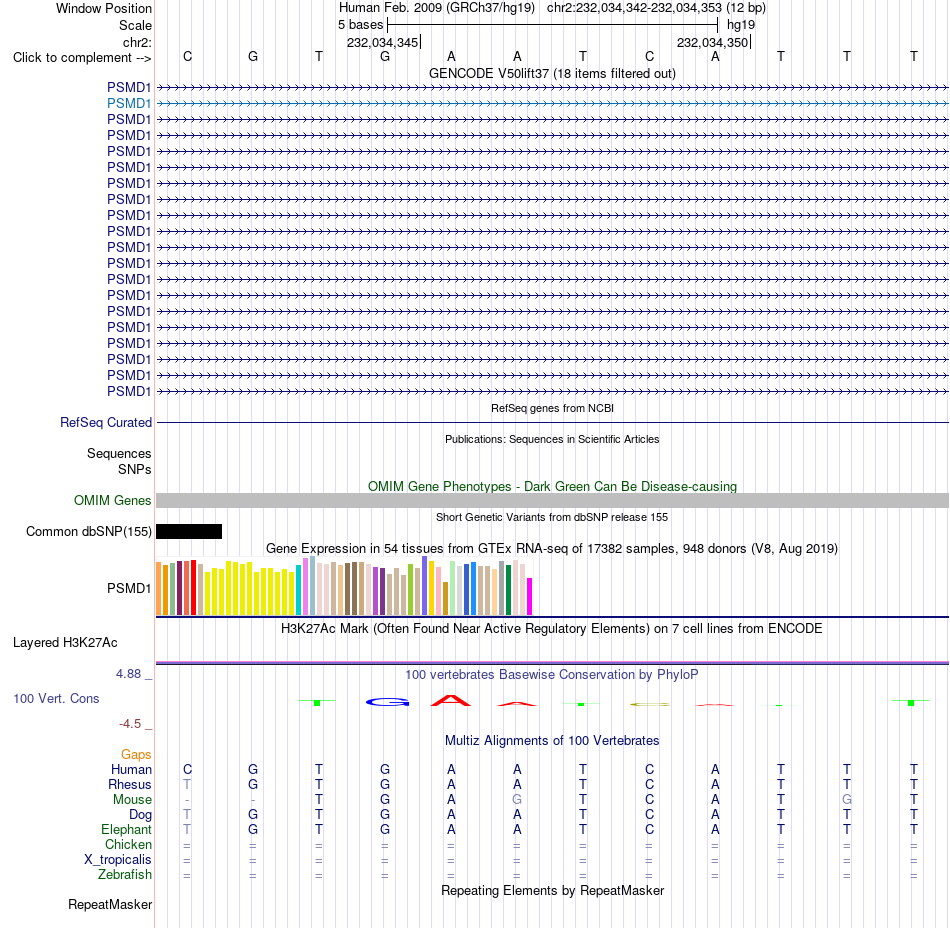Click the 'Elephant' species row label

click(x=127, y=830)
